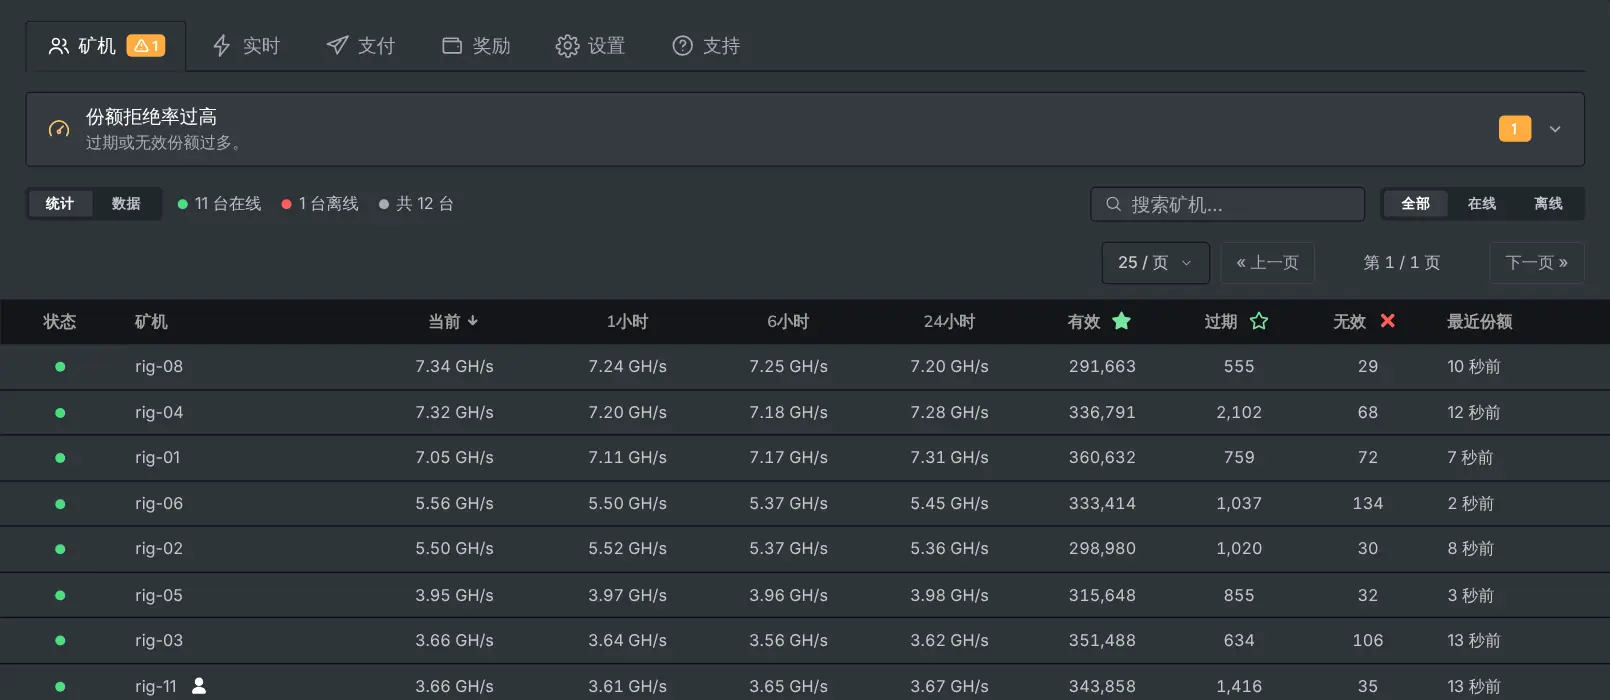The width and height of the screenshot is (1610, 700).
Task: Click the green status dot for rig-02
Action: 60,549
